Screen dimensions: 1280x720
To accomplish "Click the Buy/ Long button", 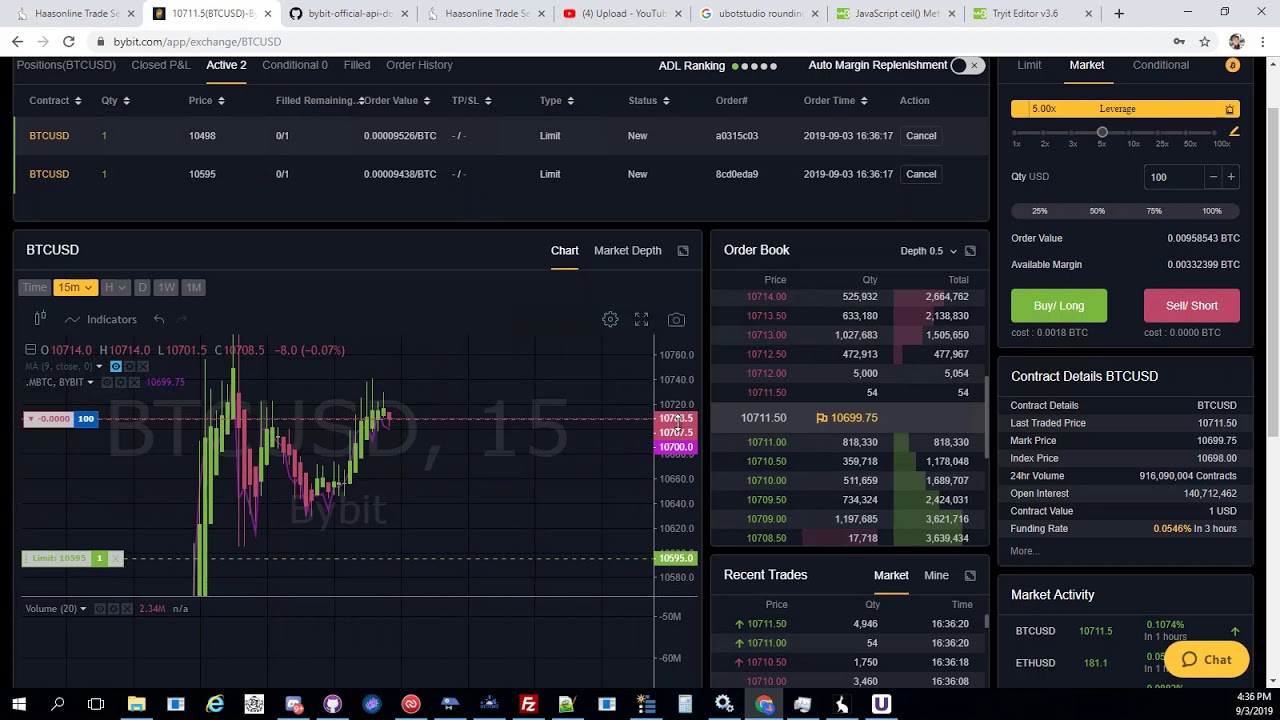I will point(1058,306).
